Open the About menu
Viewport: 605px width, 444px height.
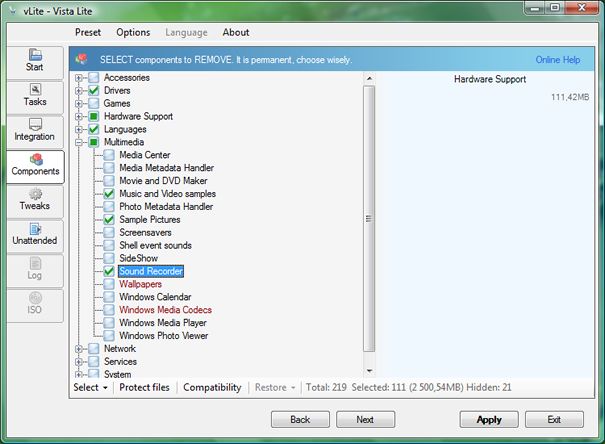(x=236, y=32)
